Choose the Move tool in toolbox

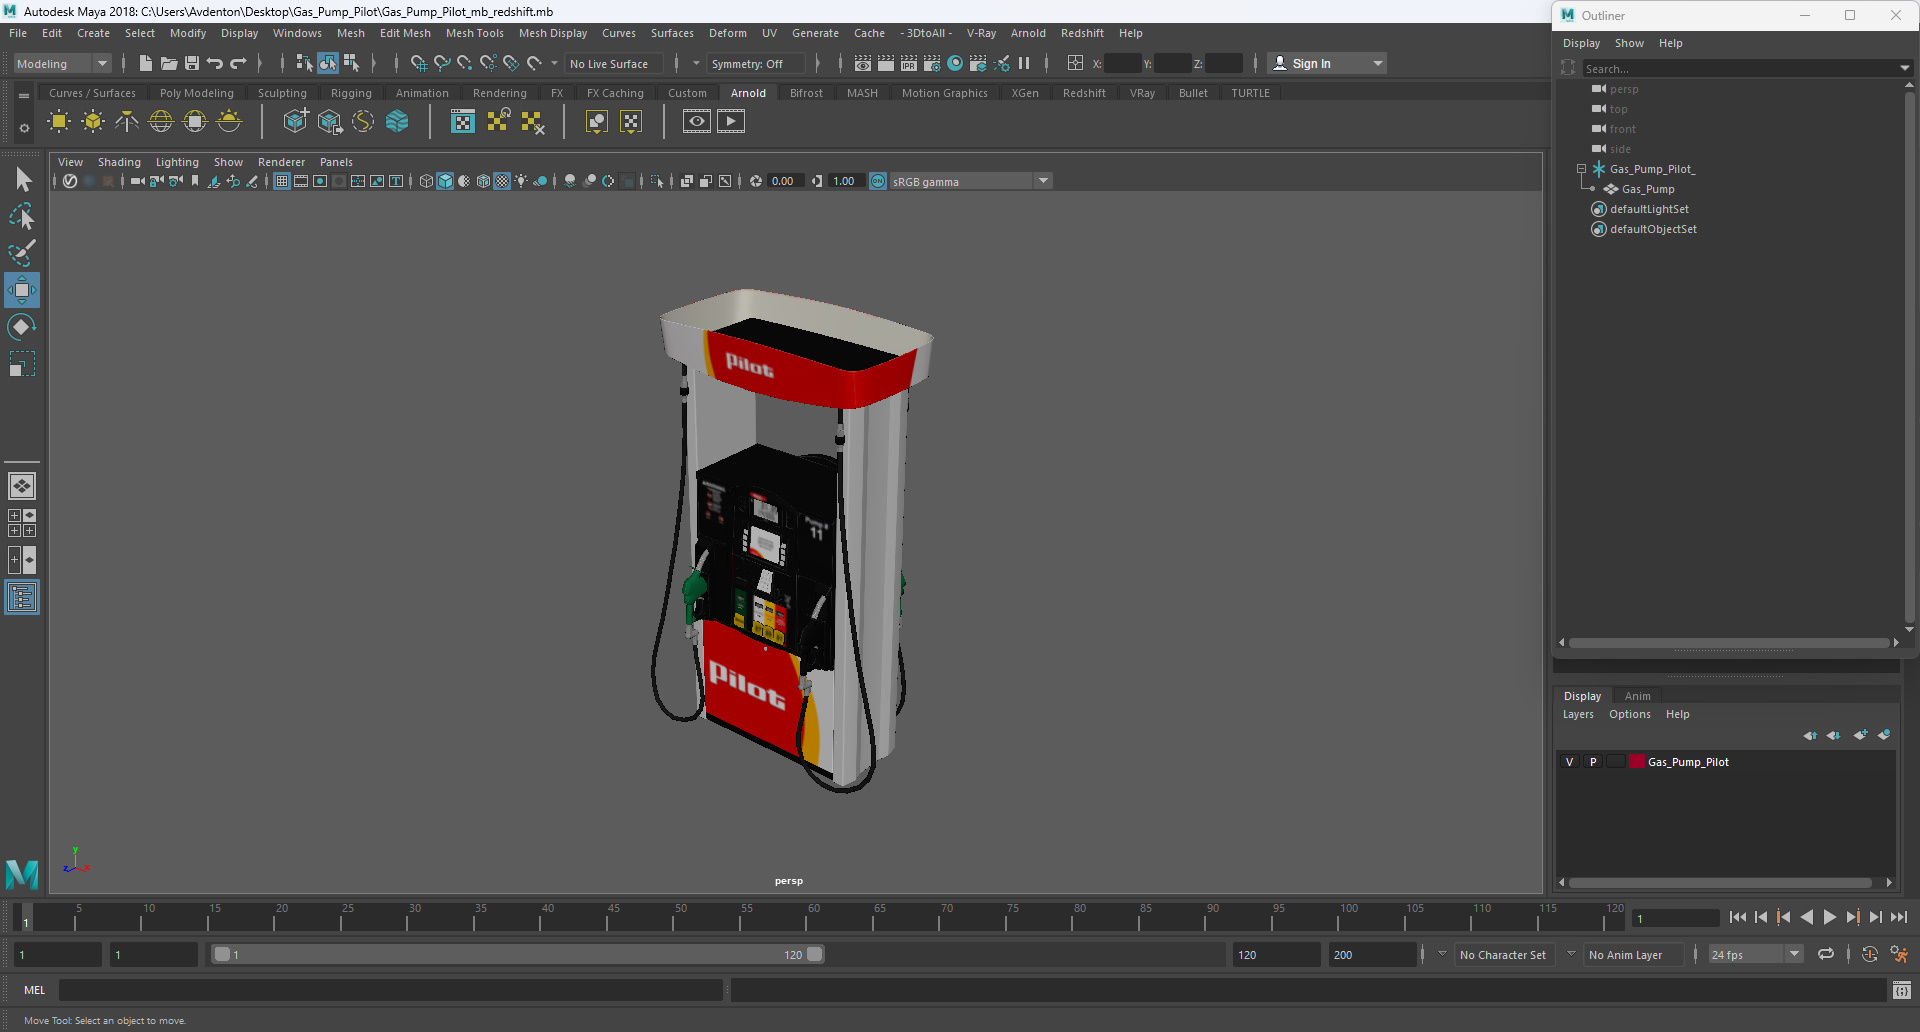point(22,290)
